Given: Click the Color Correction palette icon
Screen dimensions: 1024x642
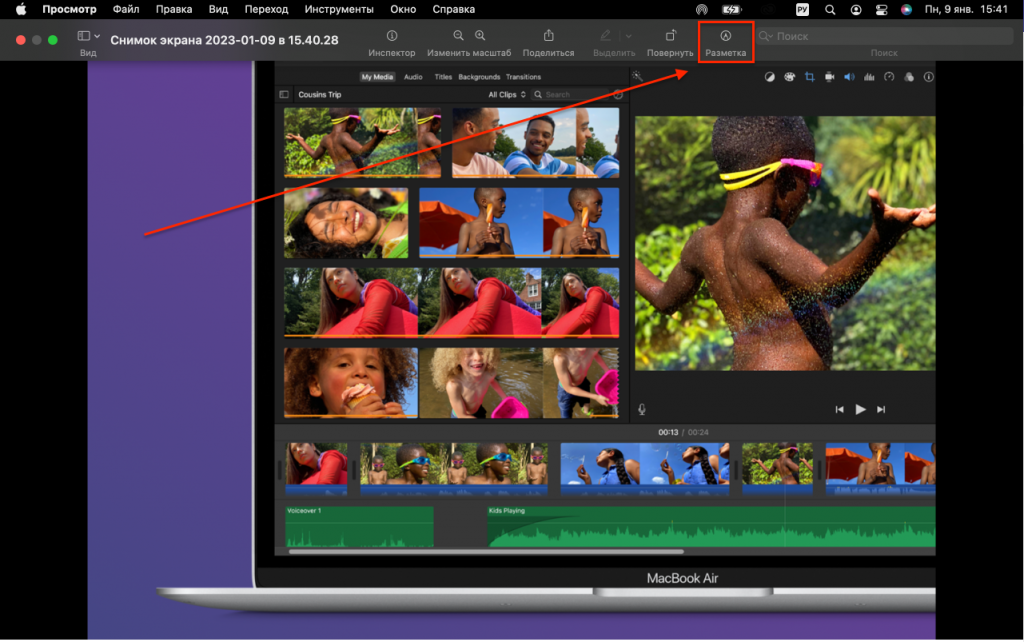Looking at the screenshot, I should [788, 77].
